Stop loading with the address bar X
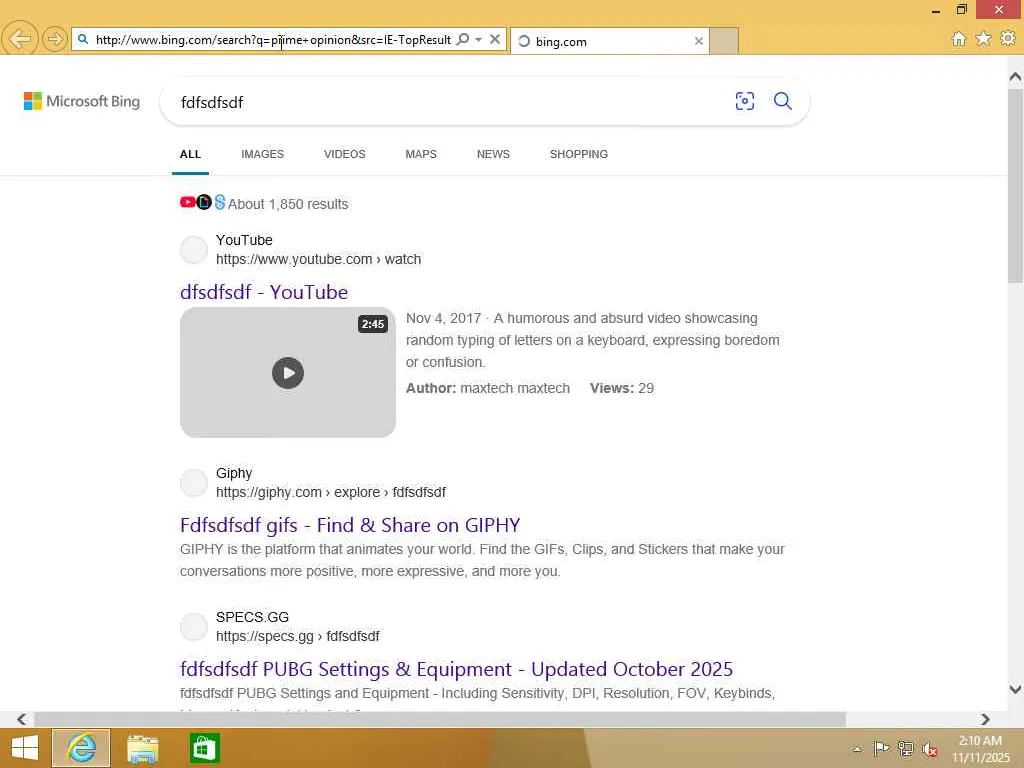Screen dimensions: 1024x768 [495, 40]
